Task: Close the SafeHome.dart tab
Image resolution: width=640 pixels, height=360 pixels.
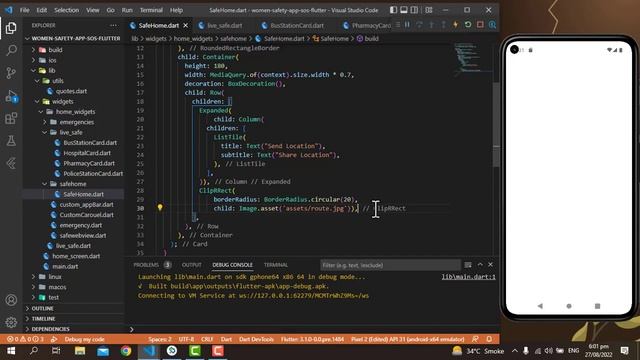Action: coord(186,25)
